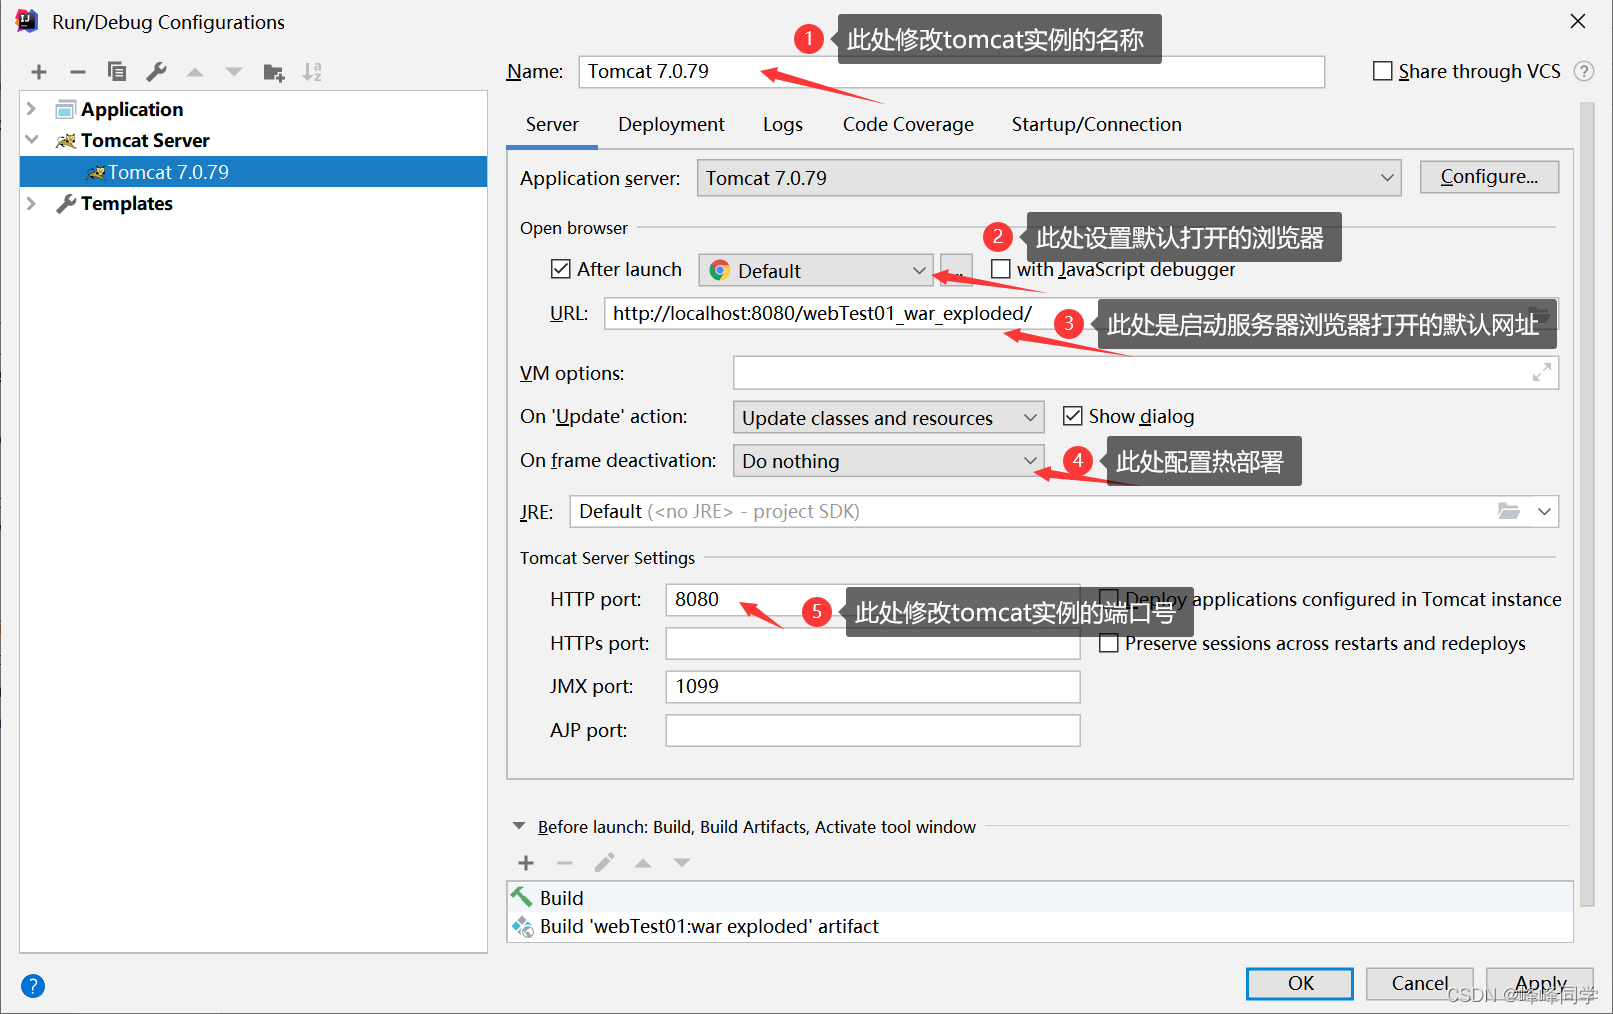Image resolution: width=1613 pixels, height=1014 pixels.
Task: Move before launch task up arrow
Action: [643, 863]
